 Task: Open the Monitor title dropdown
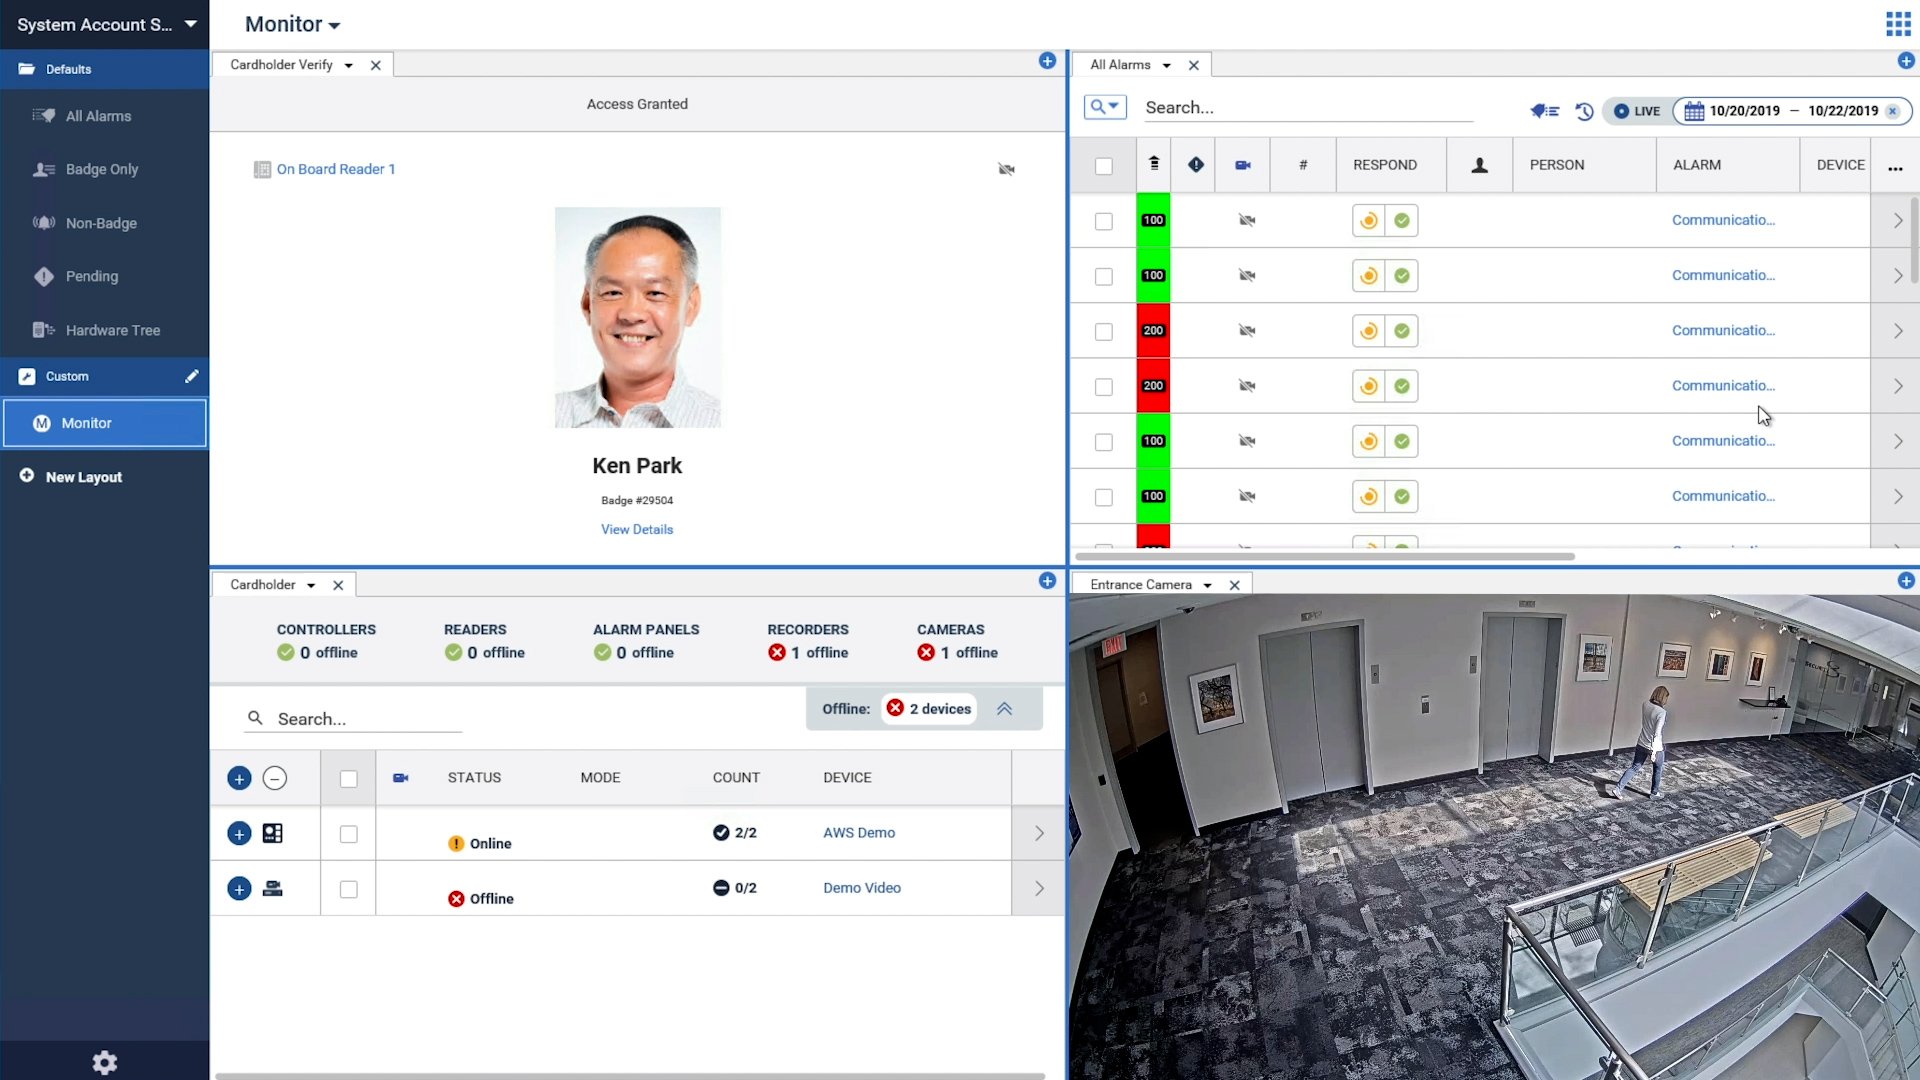293,24
